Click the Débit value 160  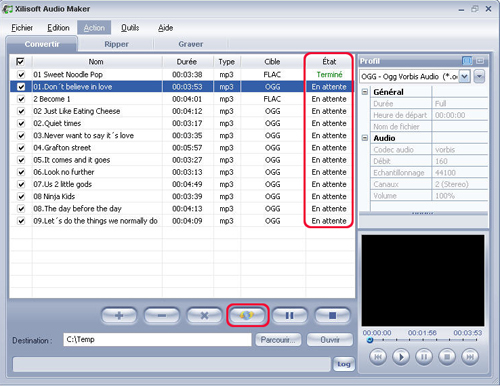[x=441, y=161]
